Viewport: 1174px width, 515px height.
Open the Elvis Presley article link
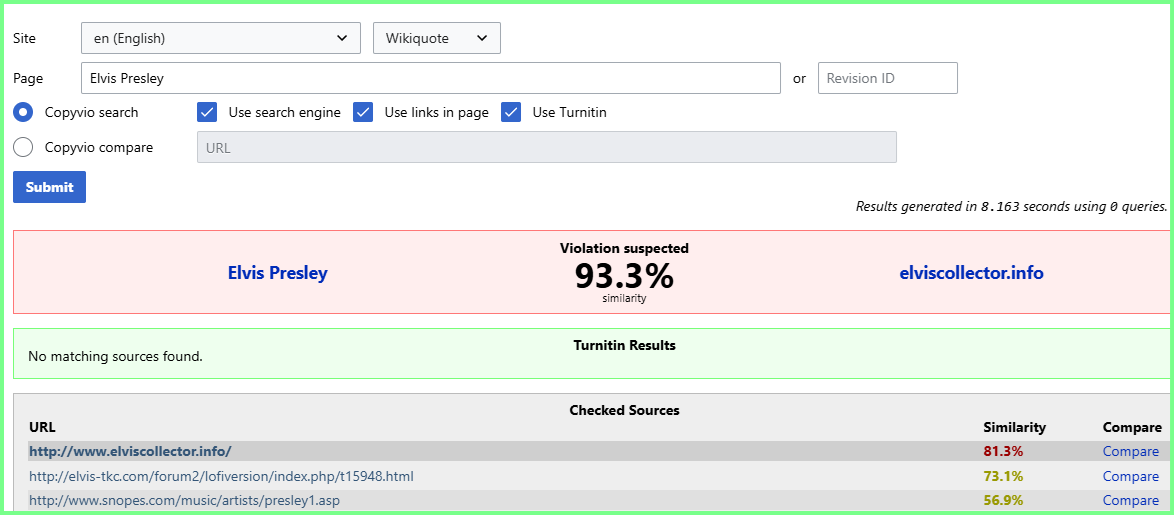pyautogui.click(x=278, y=273)
